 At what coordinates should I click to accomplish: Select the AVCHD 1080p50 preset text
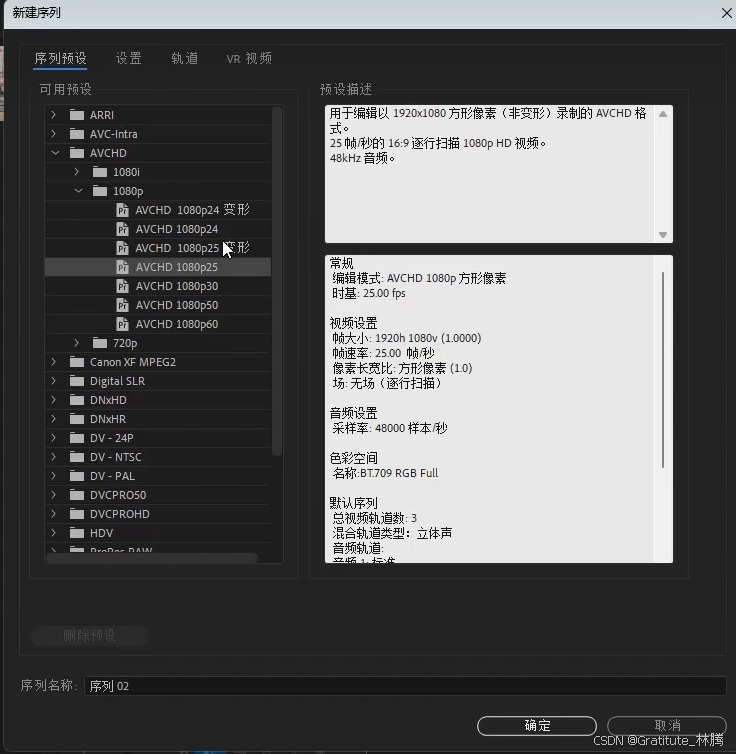177,305
